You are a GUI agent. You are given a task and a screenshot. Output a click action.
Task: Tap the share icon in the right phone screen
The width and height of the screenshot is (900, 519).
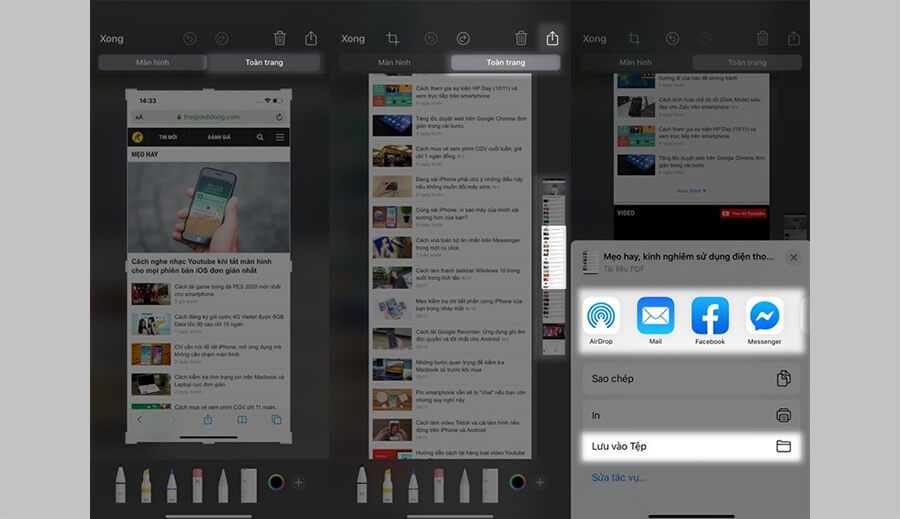coord(794,38)
